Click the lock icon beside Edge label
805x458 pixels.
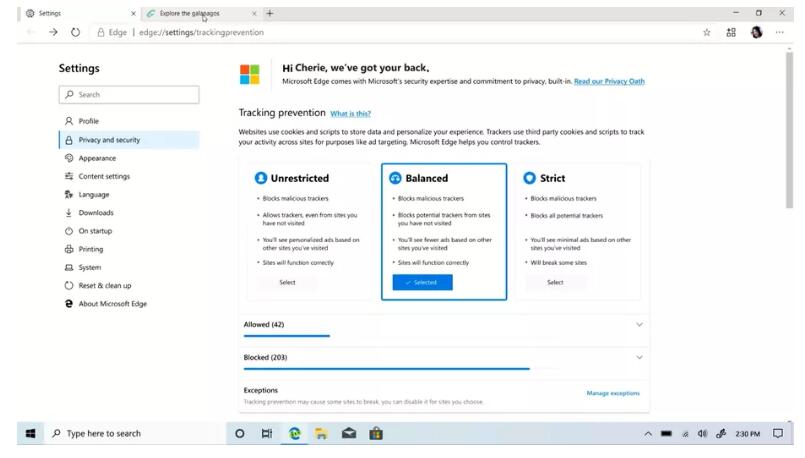point(101,32)
